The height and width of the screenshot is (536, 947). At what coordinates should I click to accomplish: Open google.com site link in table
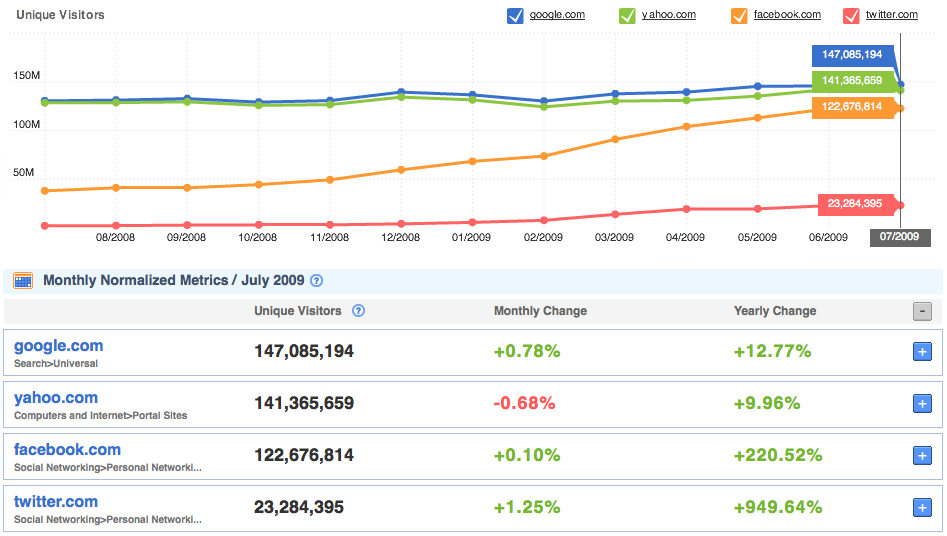[59, 346]
